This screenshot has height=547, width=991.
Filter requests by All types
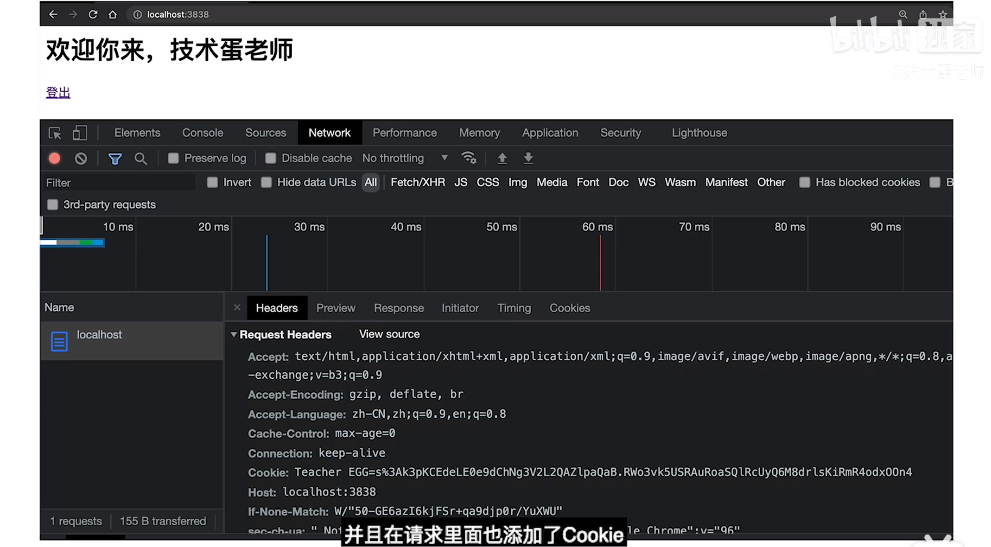(x=370, y=182)
